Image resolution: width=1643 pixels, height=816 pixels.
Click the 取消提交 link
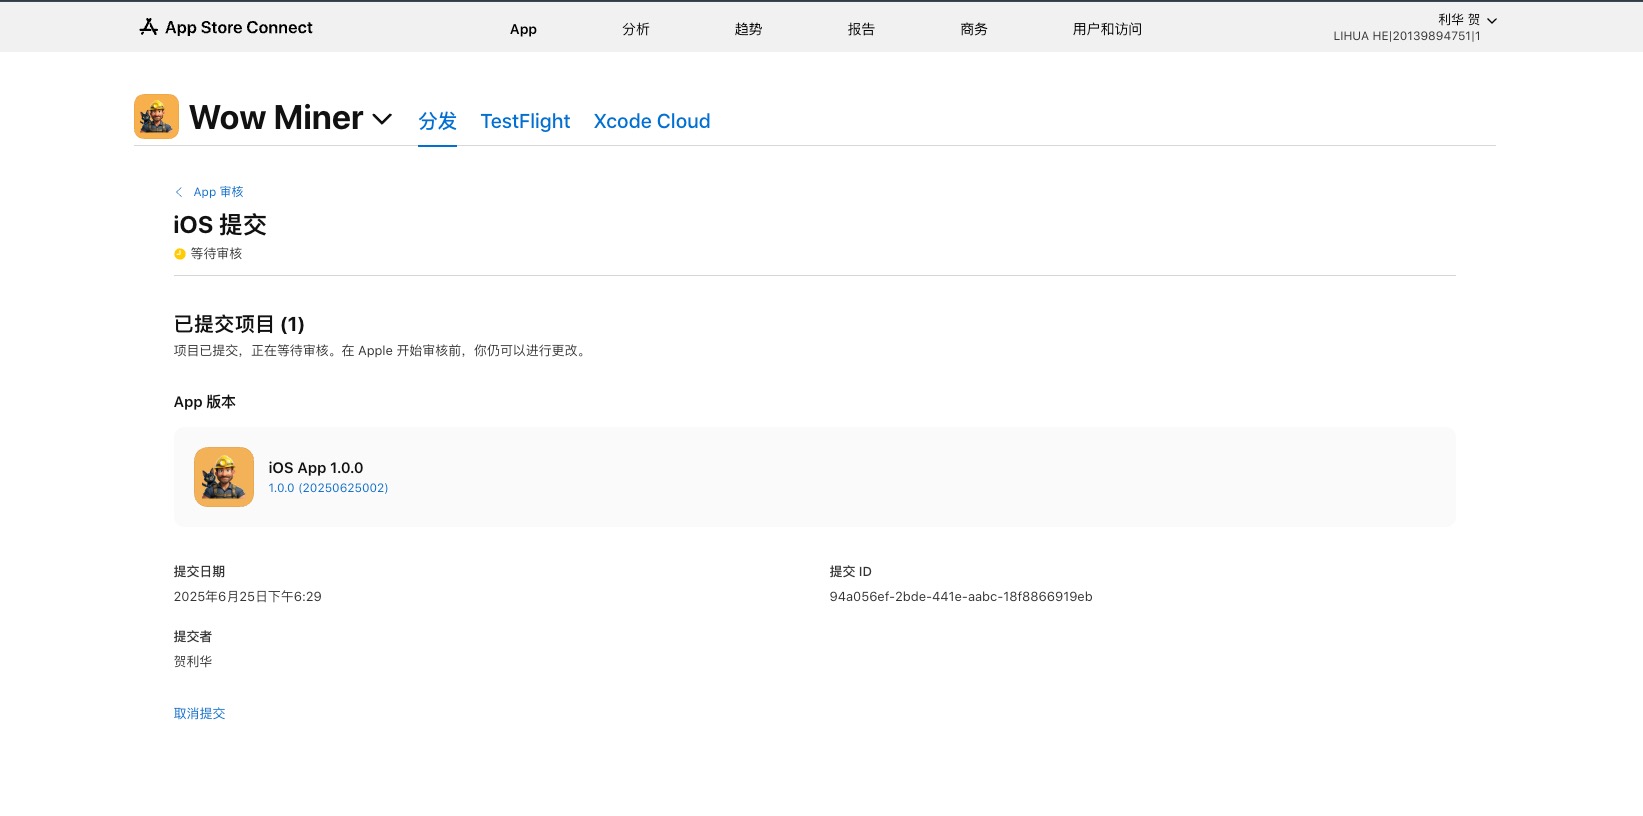200,713
